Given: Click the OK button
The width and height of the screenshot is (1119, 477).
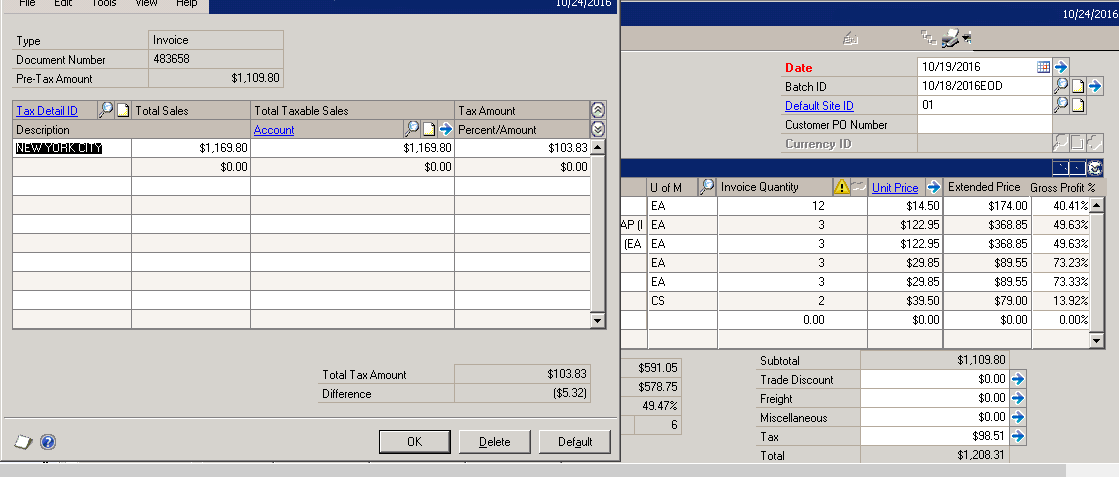Looking at the screenshot, I should pyautogui.click(x=415, y=441).
